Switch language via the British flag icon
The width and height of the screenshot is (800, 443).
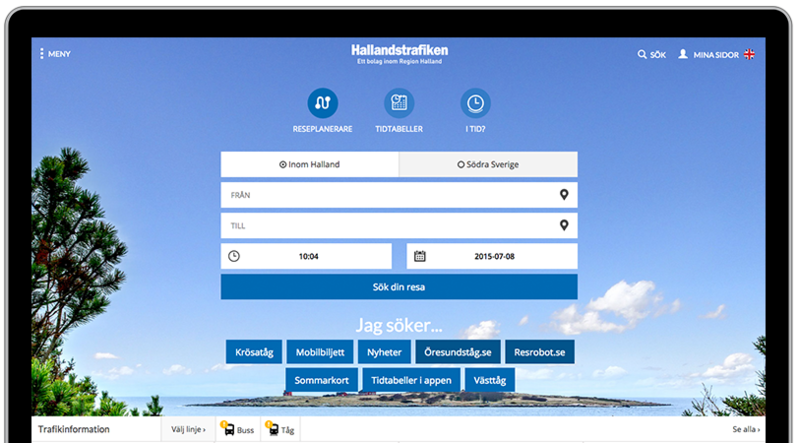pyautogui.click(x=749, y=54)
